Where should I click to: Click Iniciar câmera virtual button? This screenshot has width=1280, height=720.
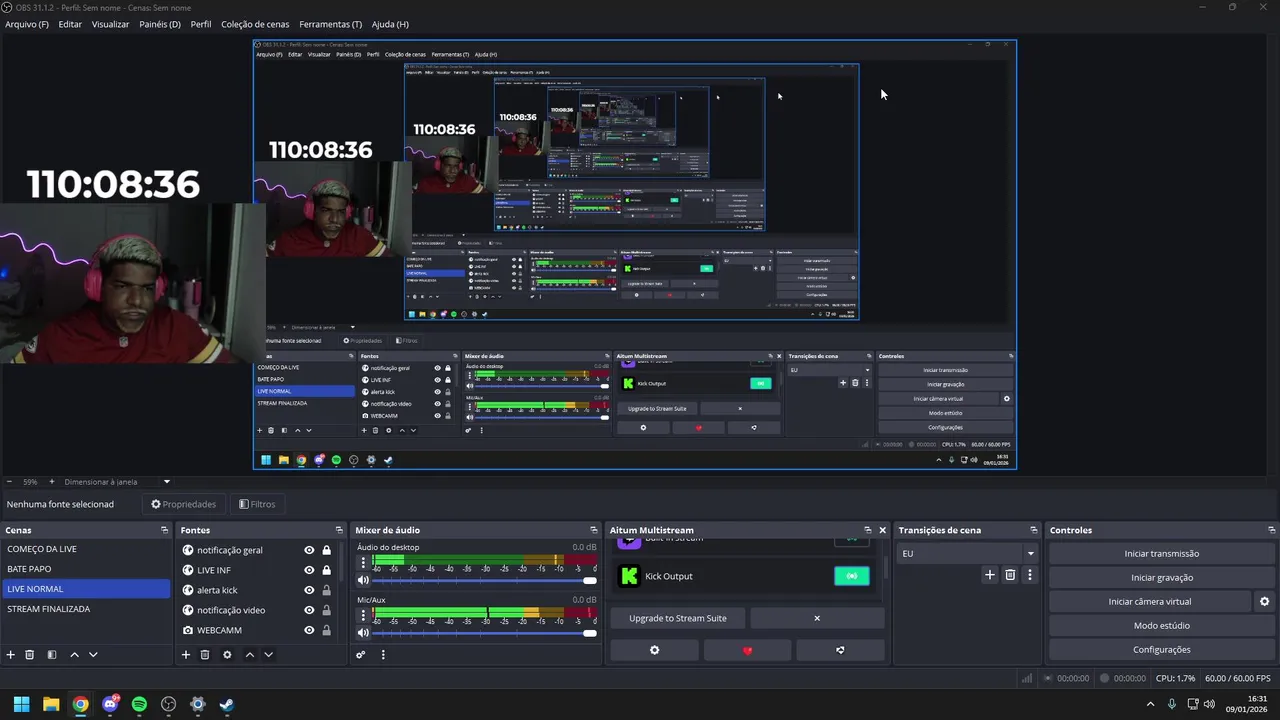tap(1150, 602)
